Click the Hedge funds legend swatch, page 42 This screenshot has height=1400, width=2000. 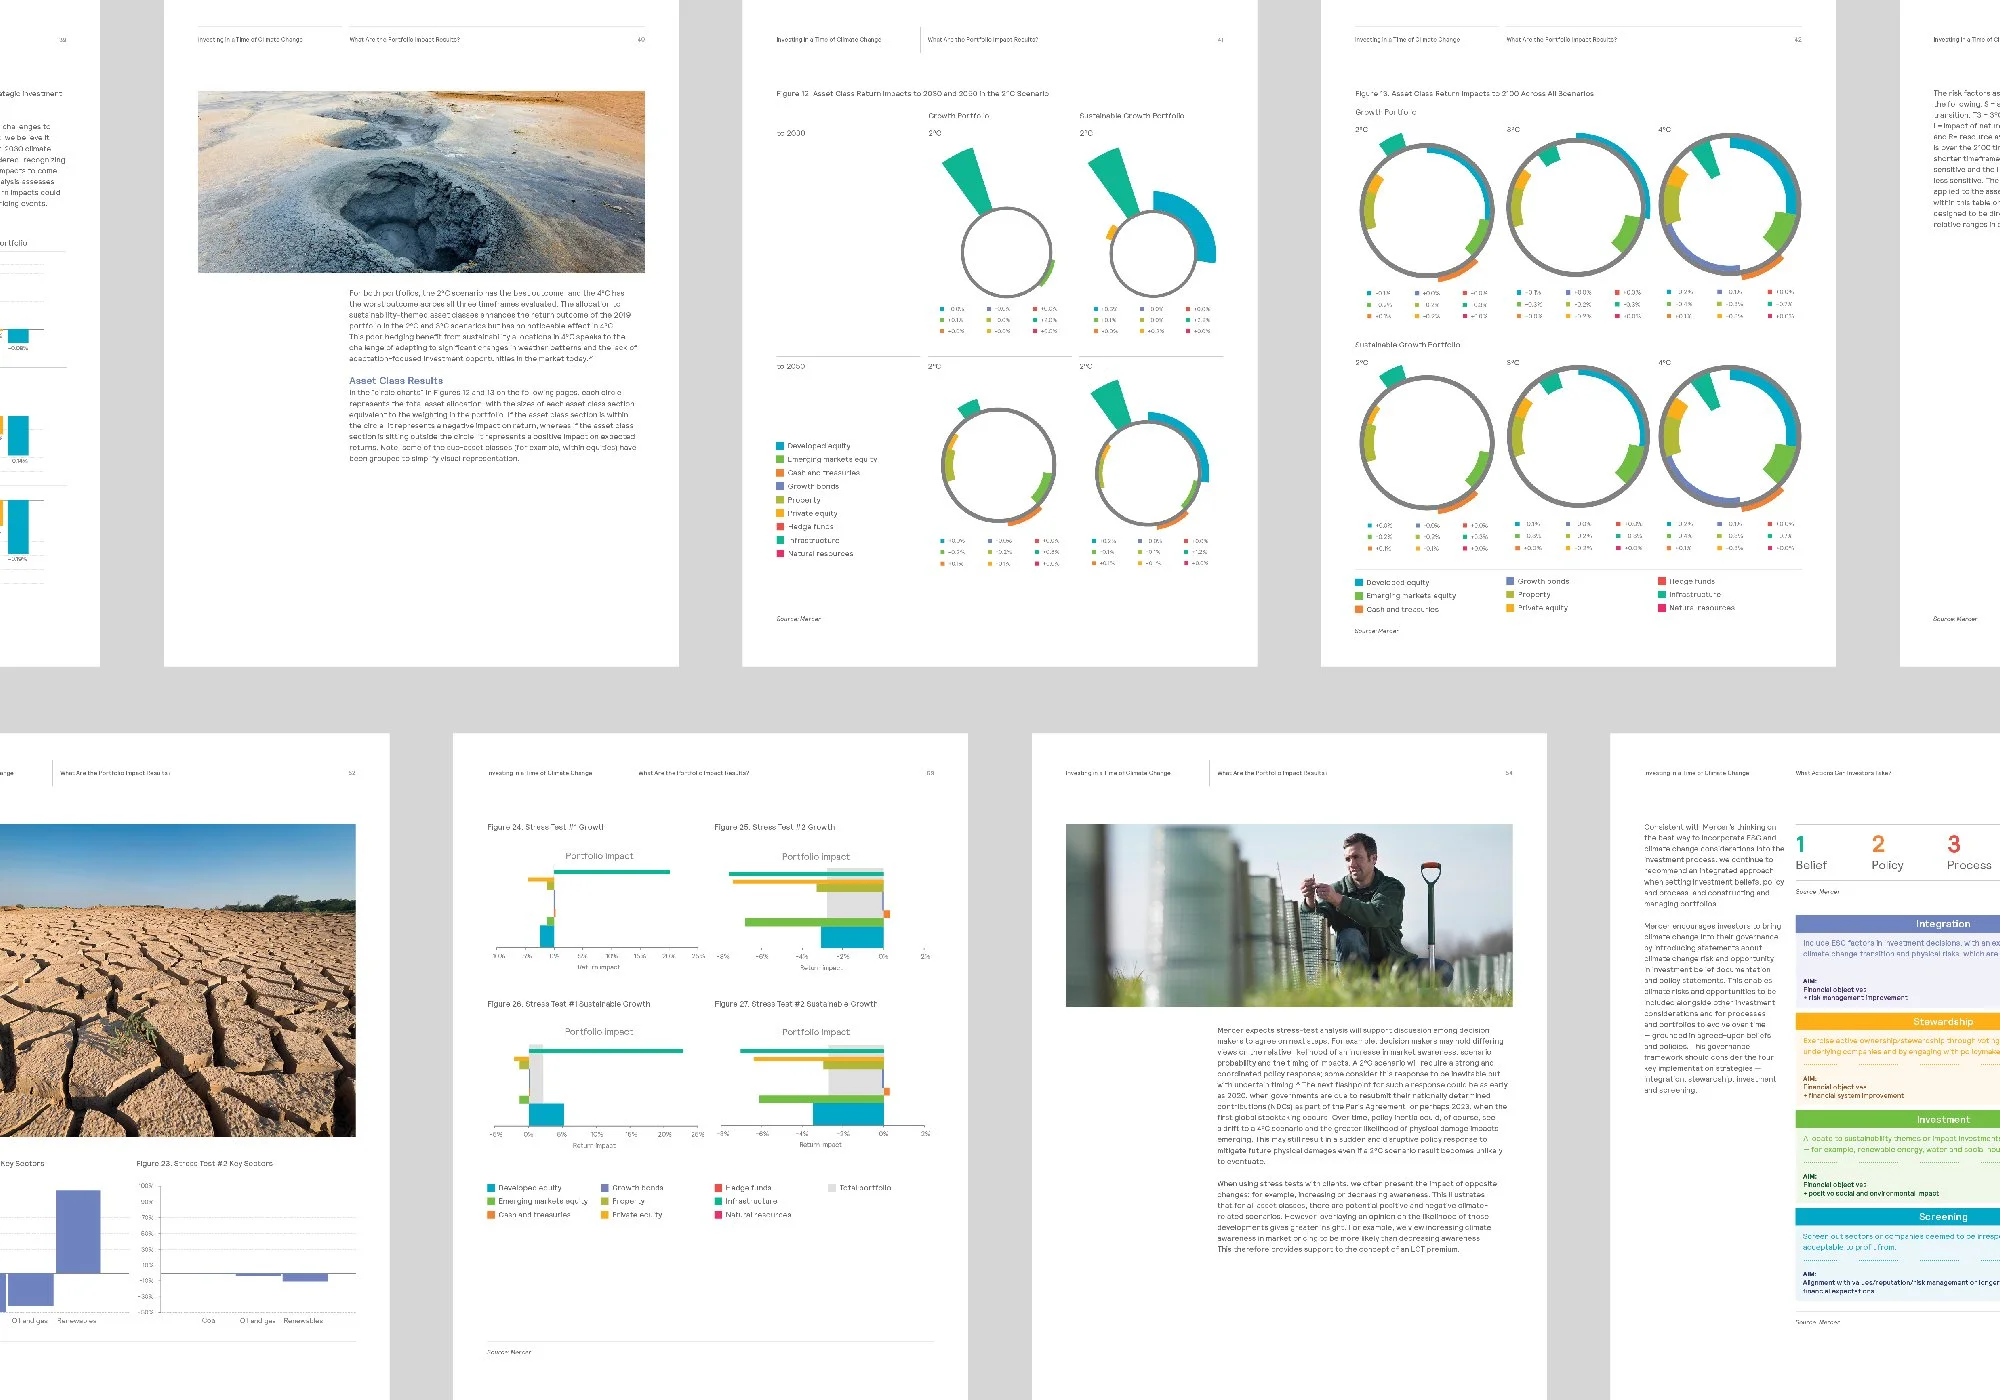click(1661, 581)
